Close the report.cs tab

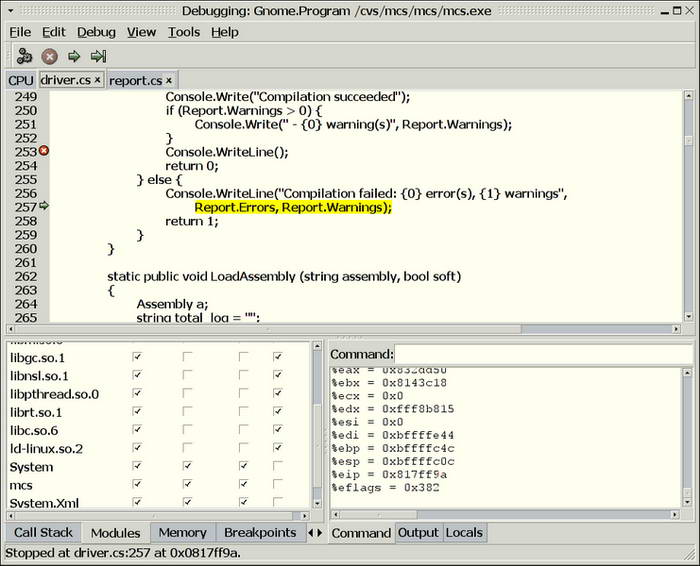tap(169, 81)
